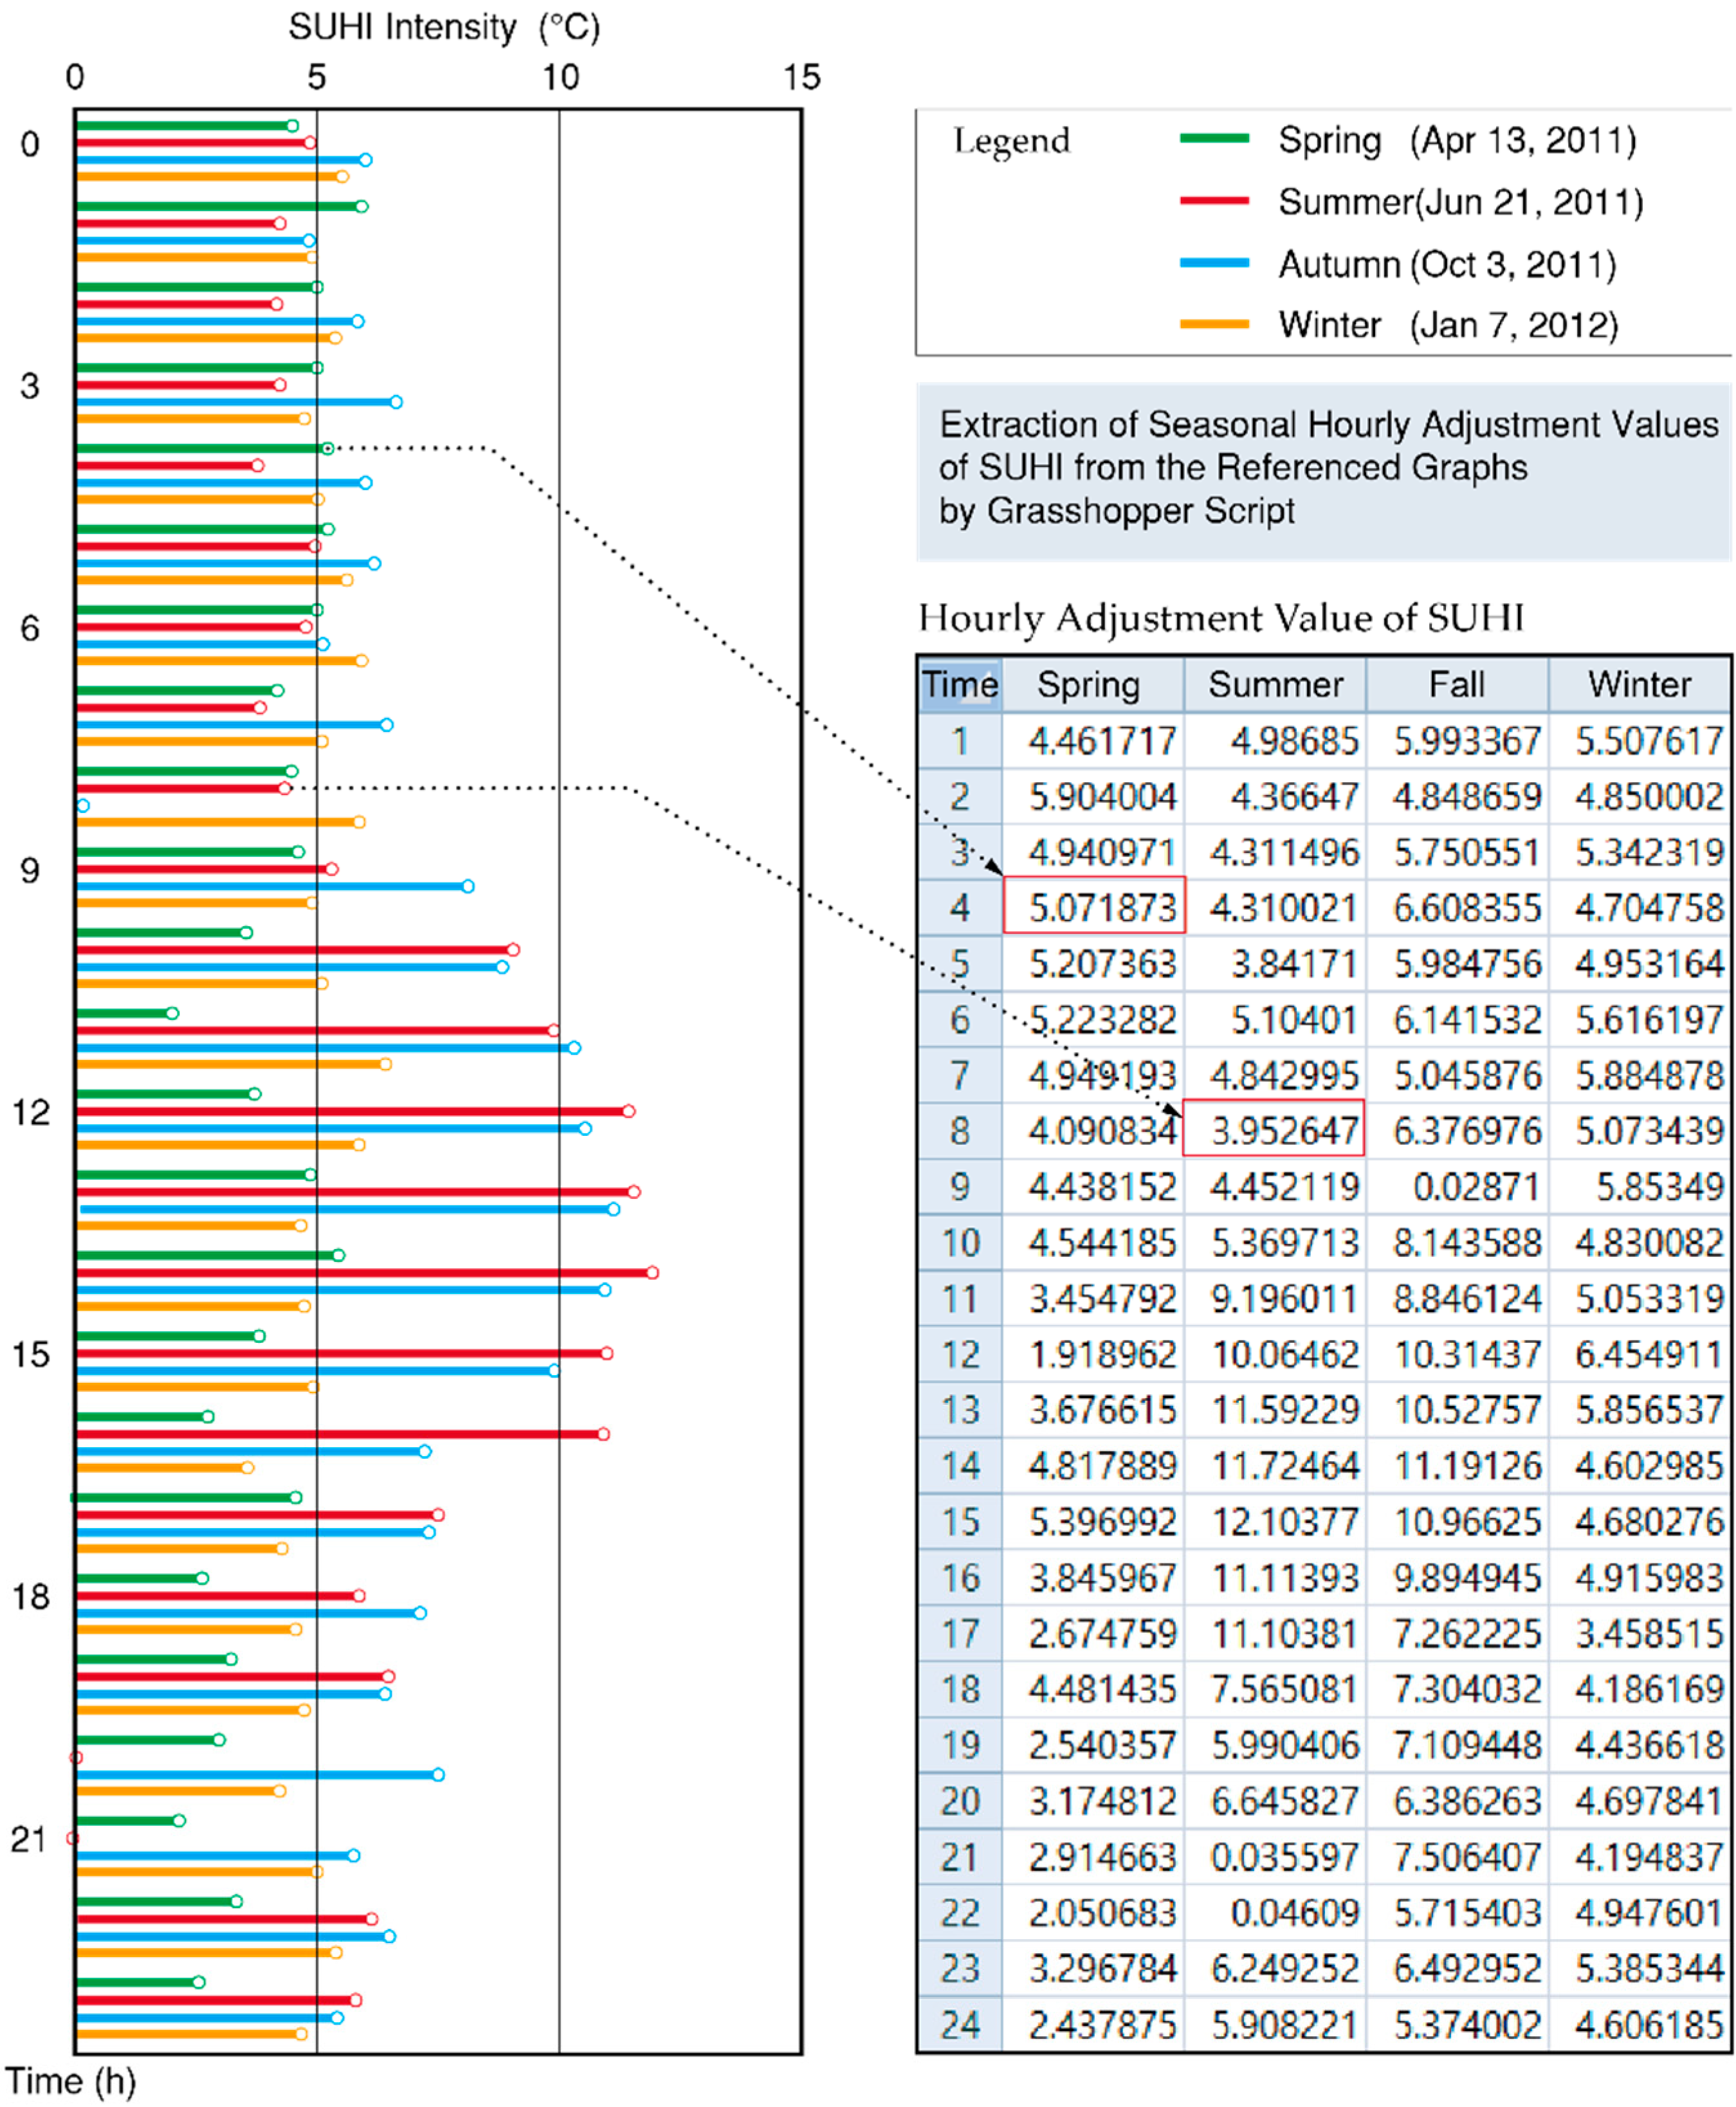Select the Spring column header
Viewport: 1736px width, 2107px height.
pyautogui.click(x=1088, y=685)
